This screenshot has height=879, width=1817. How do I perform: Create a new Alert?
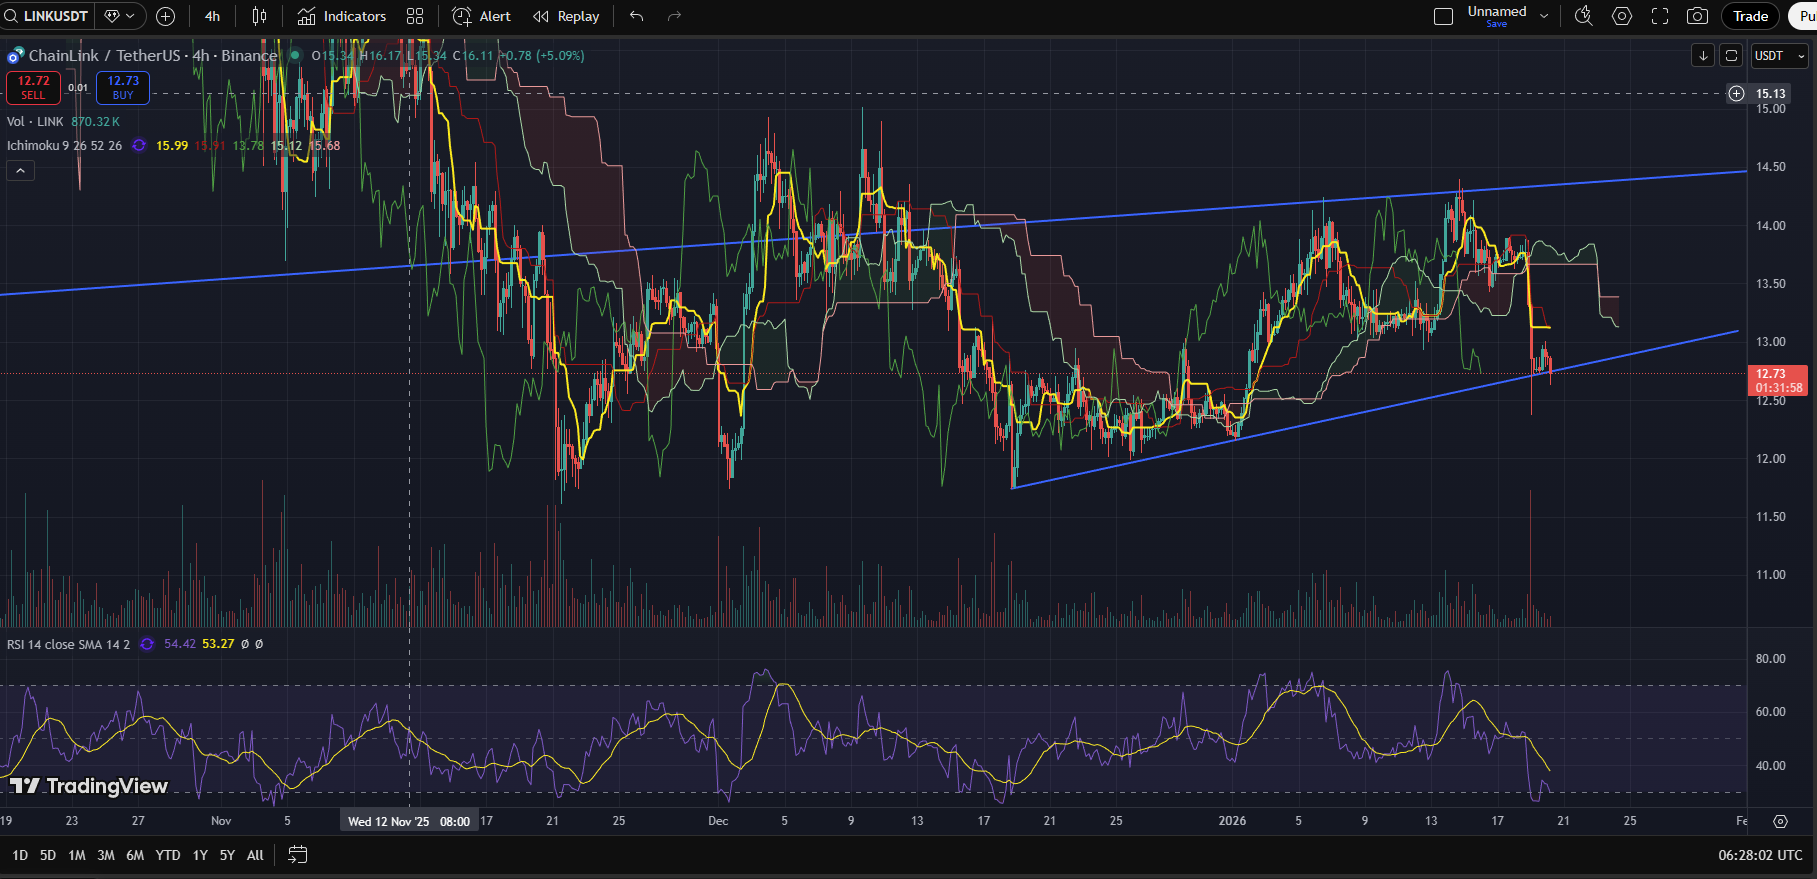click(x=482, y=16)
